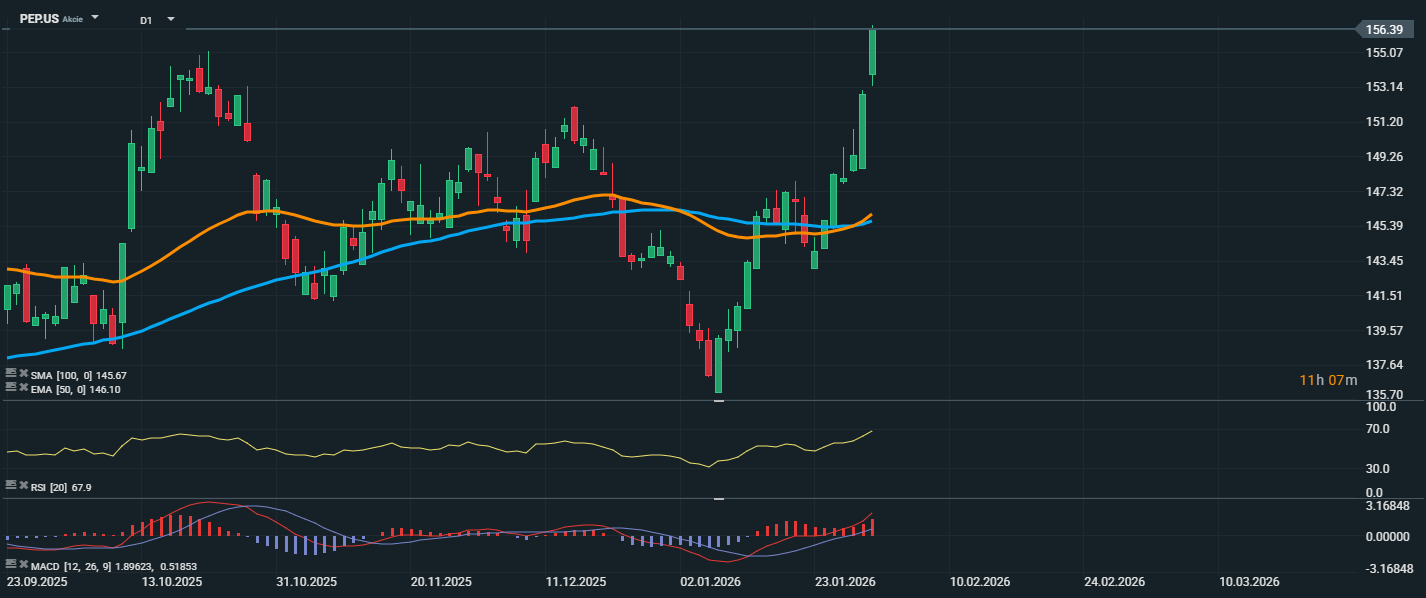Expand the PEP.US symbol dropdown arrow
The height and width of the screenshot is (598, 1426).
coord(95,18)
